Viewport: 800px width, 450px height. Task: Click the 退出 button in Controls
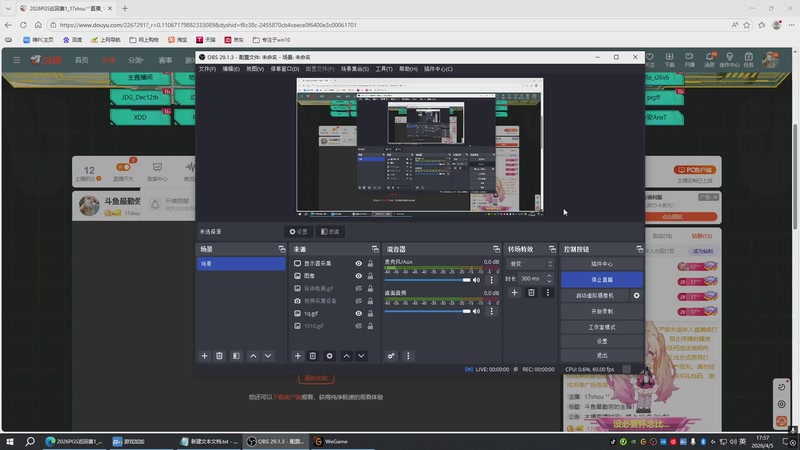pyautogui.click(x=602, y=355)
